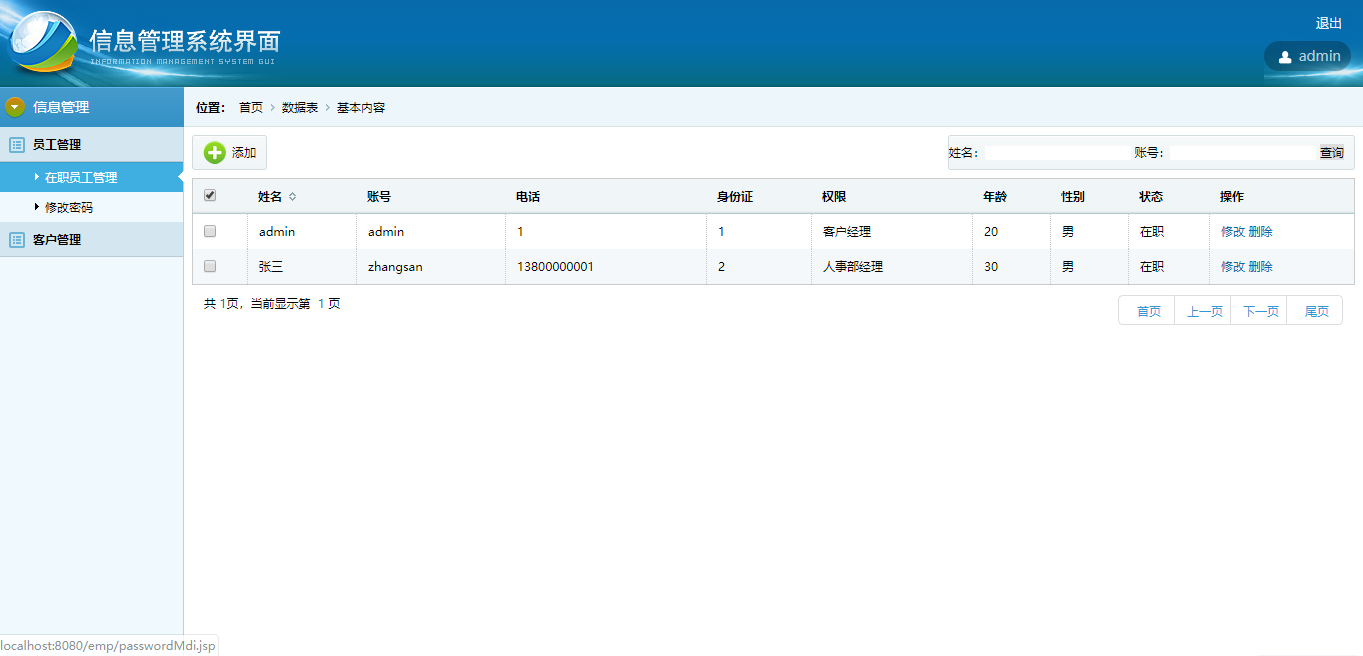Click 修改 in the 张三 row
The height and width of the screenshot is (656, 1363).
1233,267
